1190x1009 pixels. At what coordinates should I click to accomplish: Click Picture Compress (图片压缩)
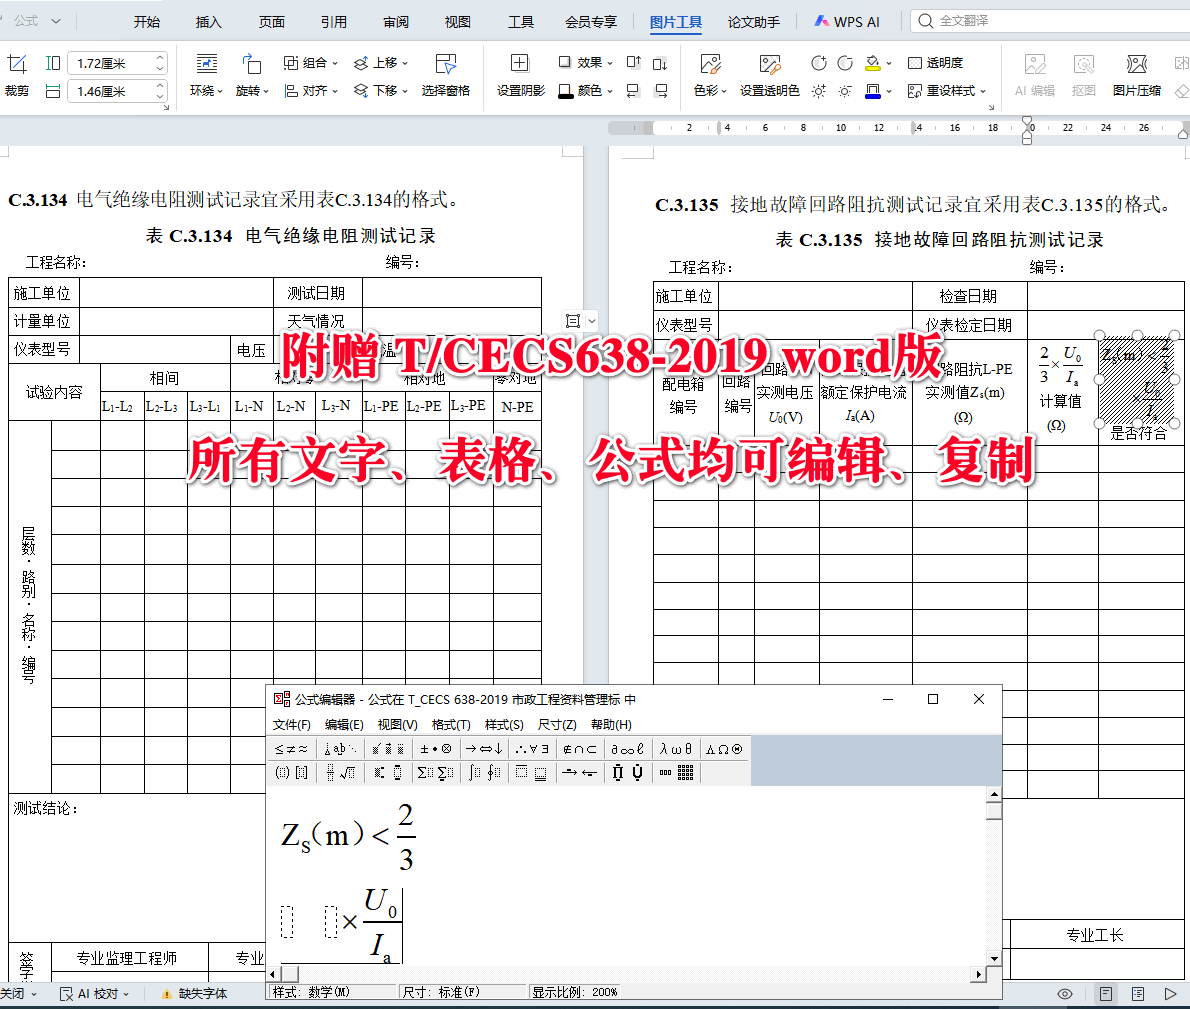click(x=1137, y=75)
